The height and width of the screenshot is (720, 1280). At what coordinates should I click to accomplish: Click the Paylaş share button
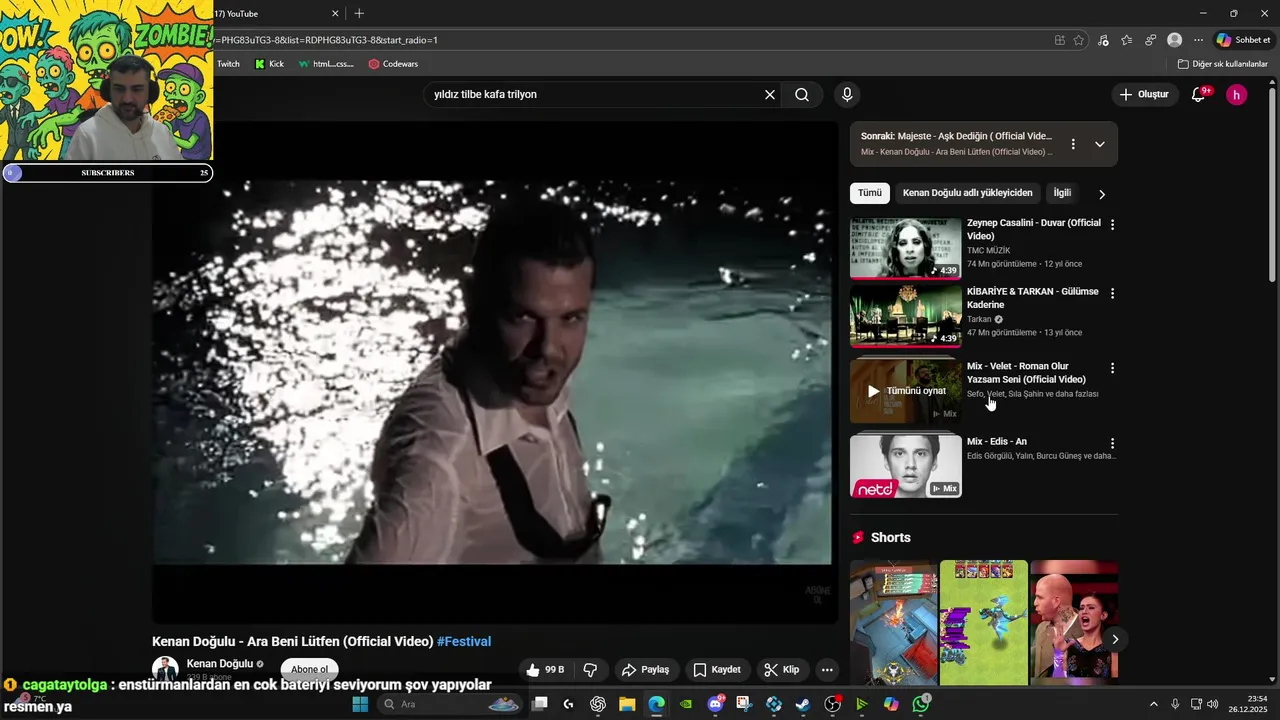click(x=645, y=670)
